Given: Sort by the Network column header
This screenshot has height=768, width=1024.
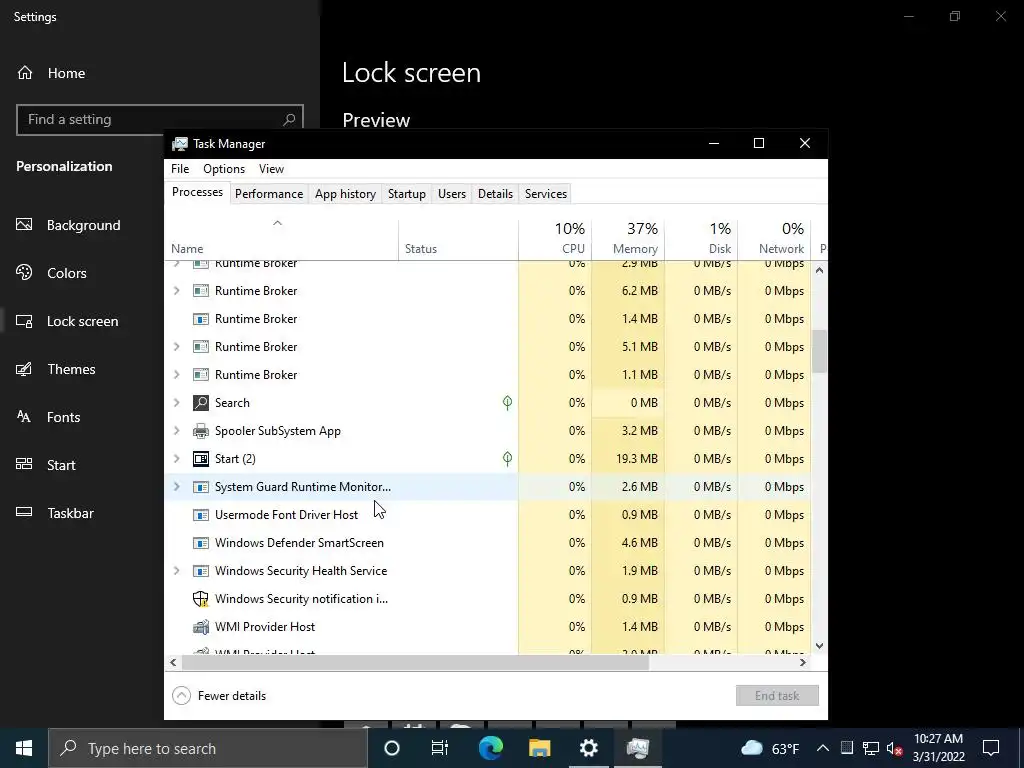Looking at the screenshot, I should 774,239.
